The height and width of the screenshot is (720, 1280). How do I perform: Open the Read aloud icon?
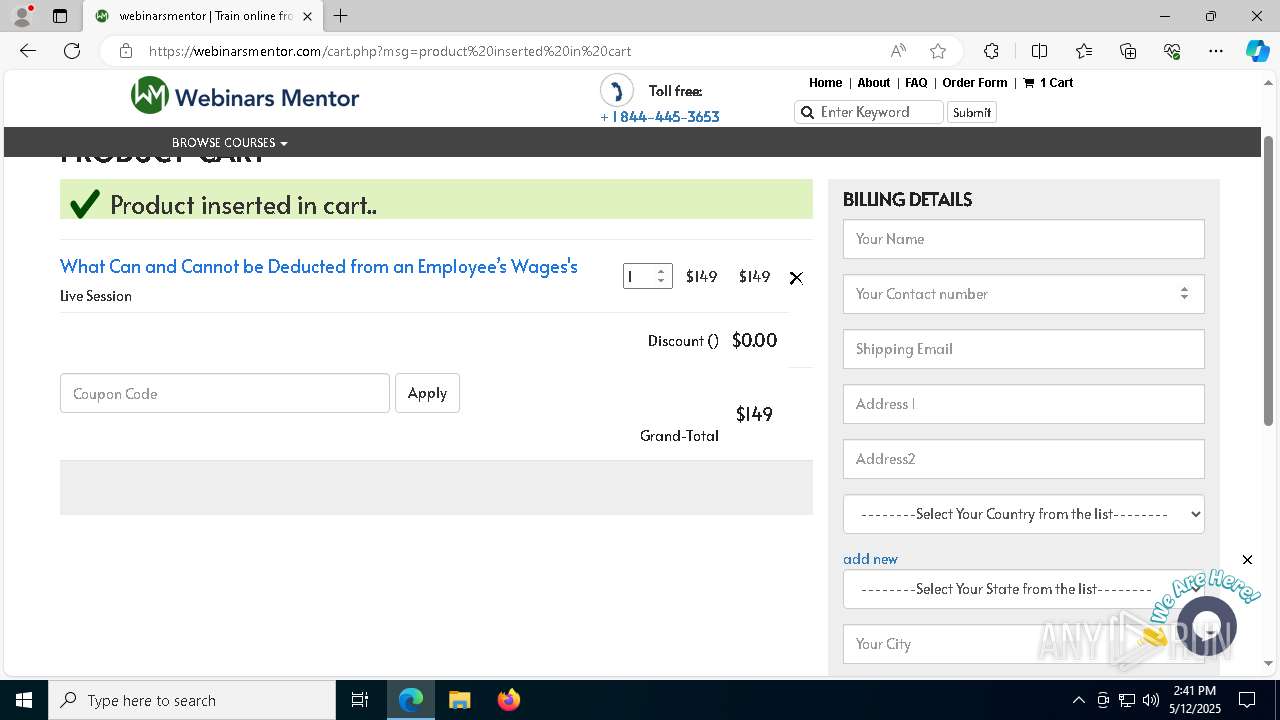click(x=898, y=51)
